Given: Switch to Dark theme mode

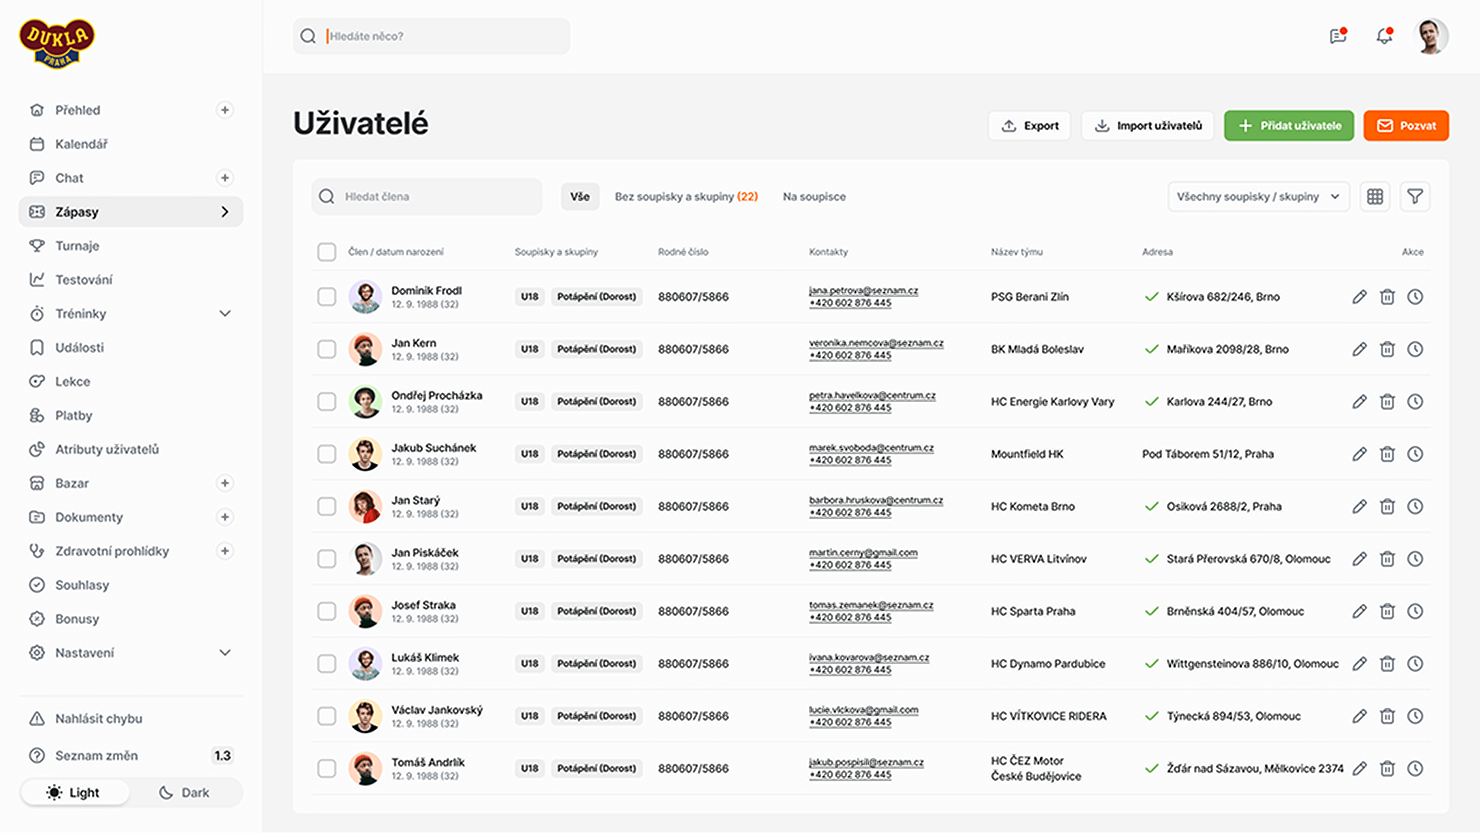Looking at the screenshot, I should point(185,793).
